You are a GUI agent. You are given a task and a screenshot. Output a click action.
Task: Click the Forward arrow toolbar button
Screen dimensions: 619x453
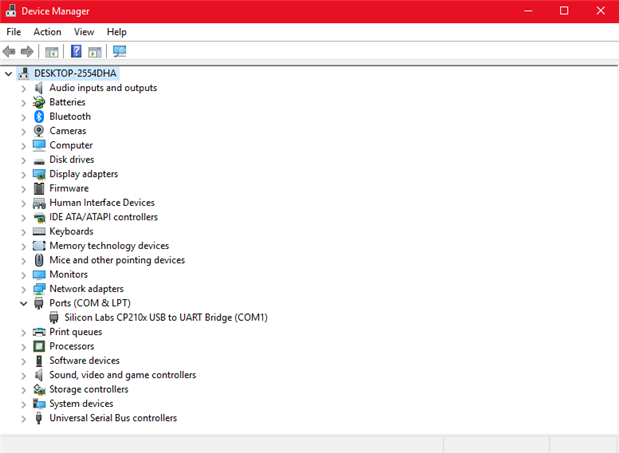click(x=27, y=51)
